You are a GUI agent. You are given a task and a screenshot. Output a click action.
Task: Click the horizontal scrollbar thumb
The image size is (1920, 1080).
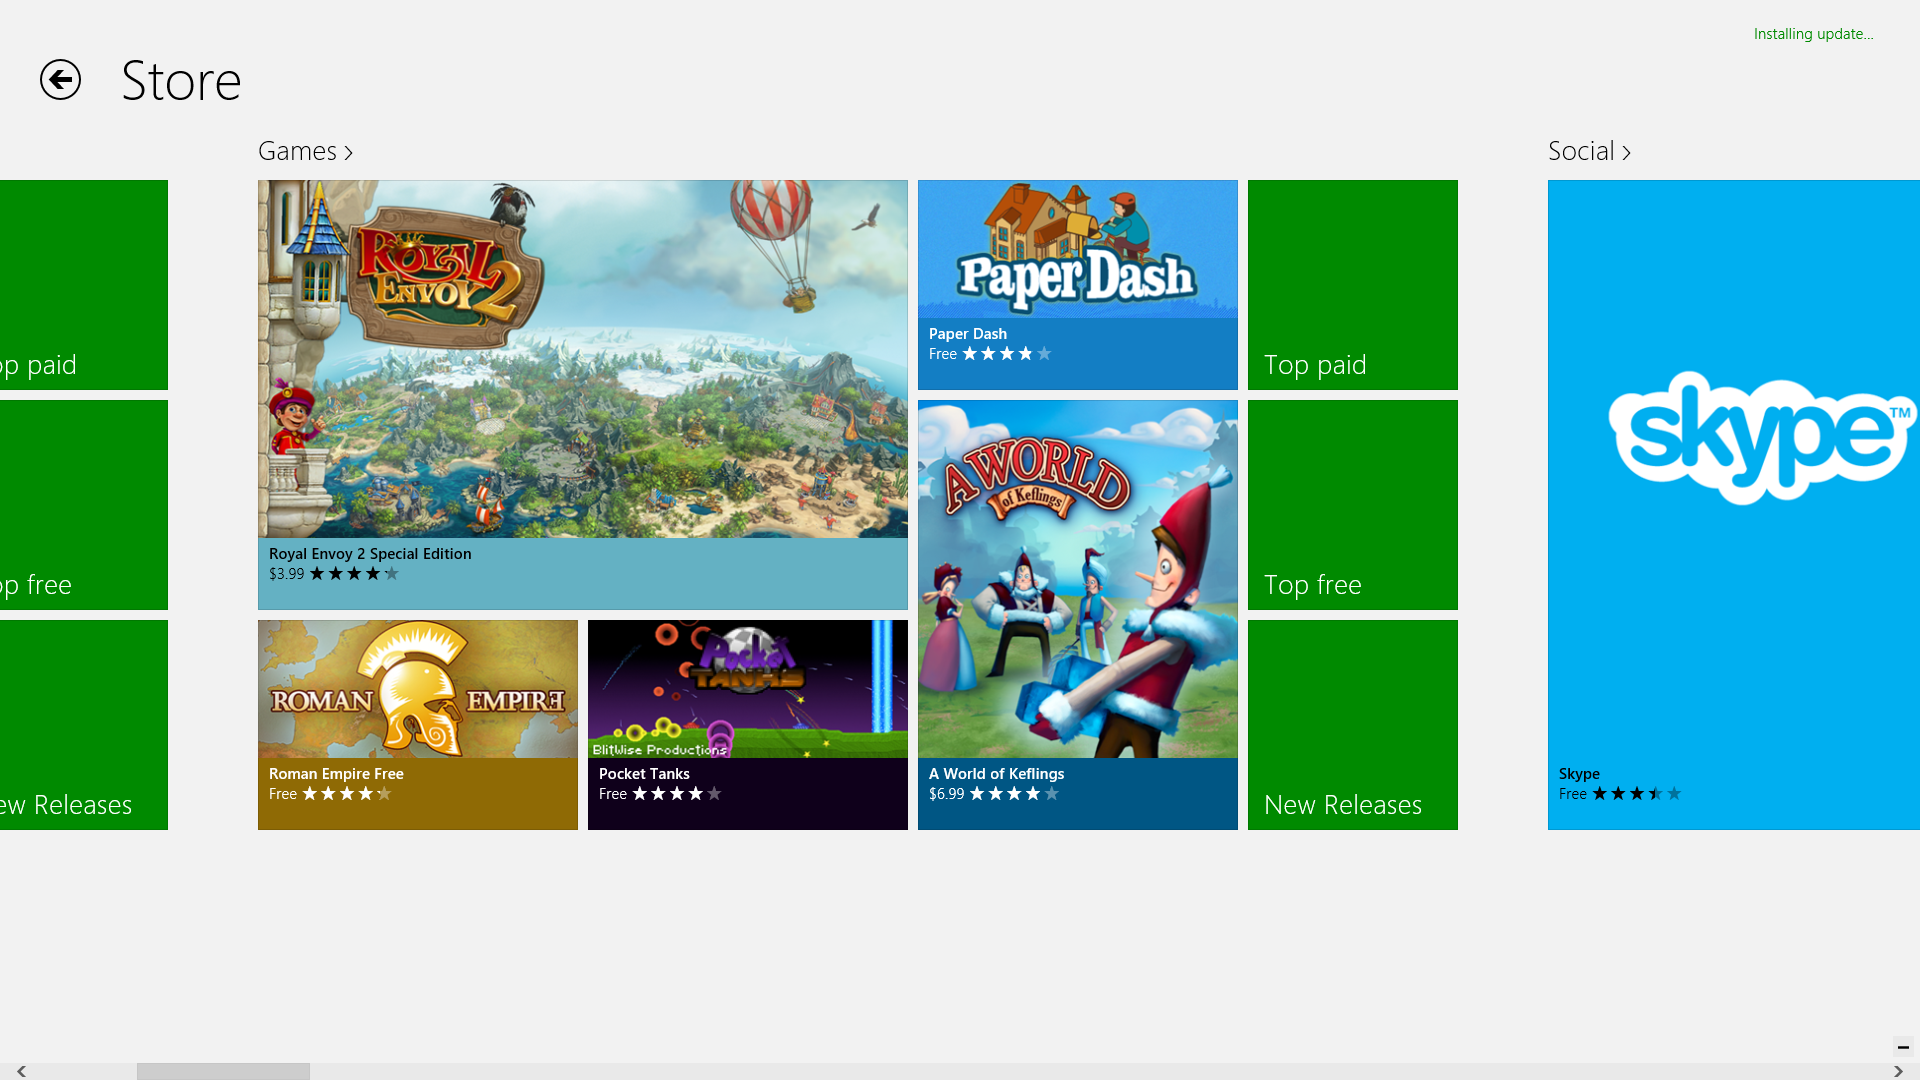click(x=223, y=1071)
